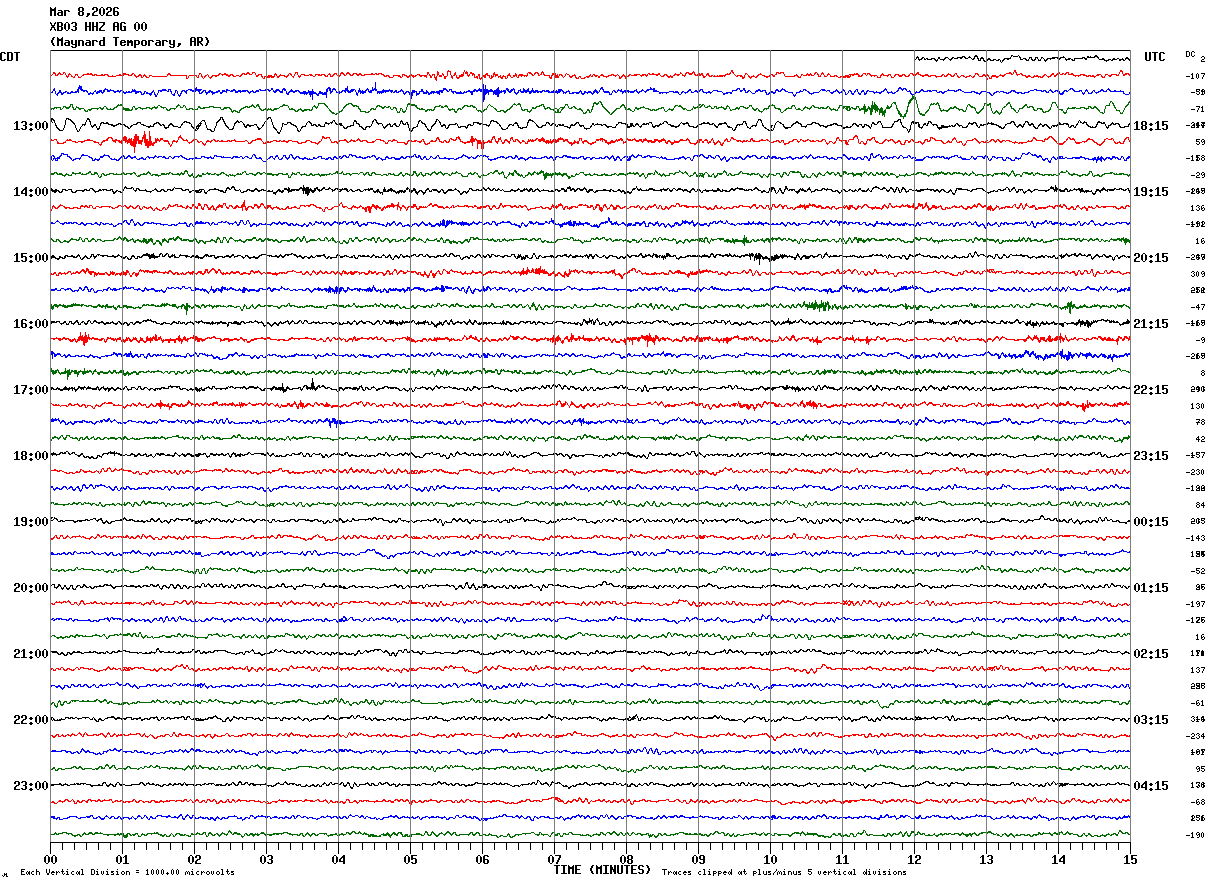The image size is (1210, 886).
Task: Click DC offset value "-61"
Action: pyautogui.click(x=1198, y=703)
